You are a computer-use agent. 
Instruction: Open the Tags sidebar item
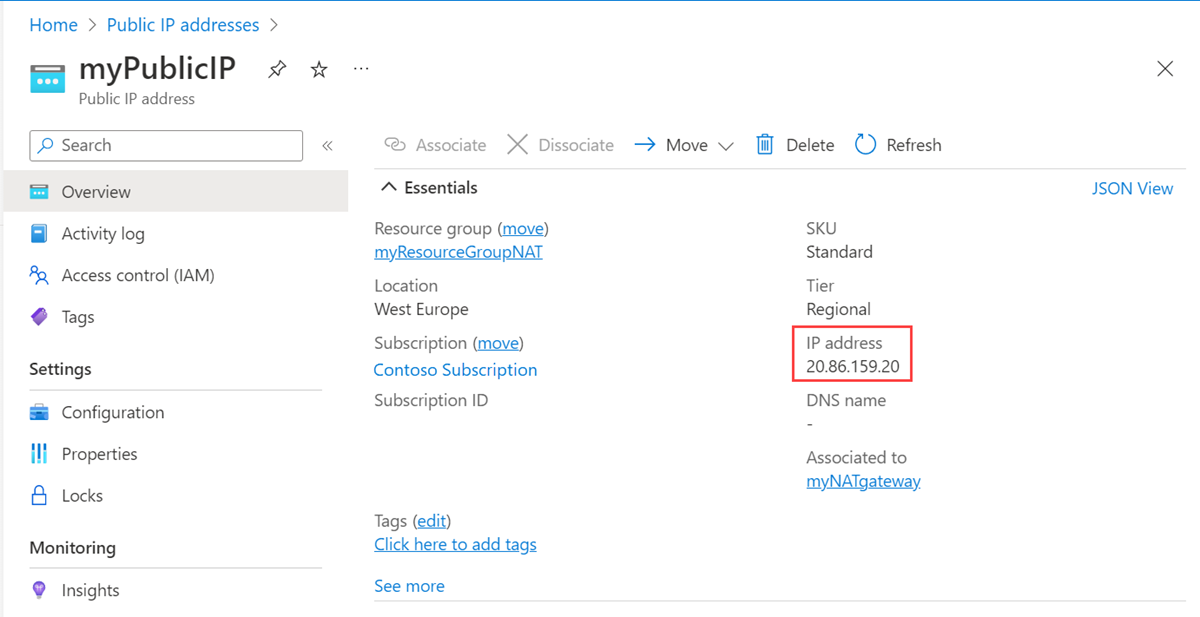(x=77, y=317)
